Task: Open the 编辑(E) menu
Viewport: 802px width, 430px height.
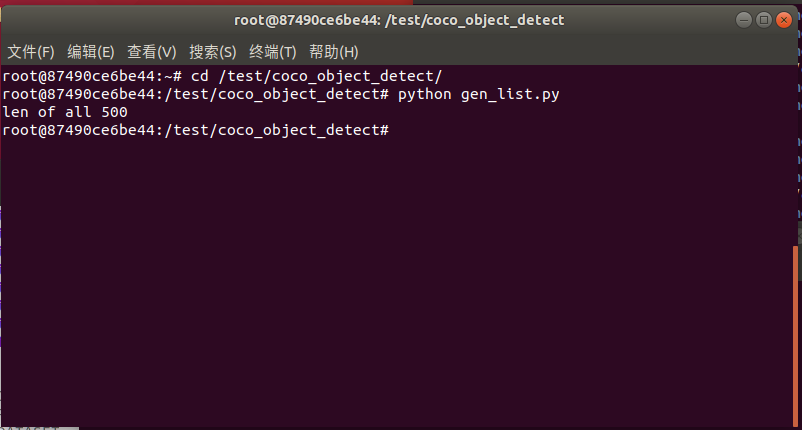Action: pyautogui.click(x=91, y=52)
